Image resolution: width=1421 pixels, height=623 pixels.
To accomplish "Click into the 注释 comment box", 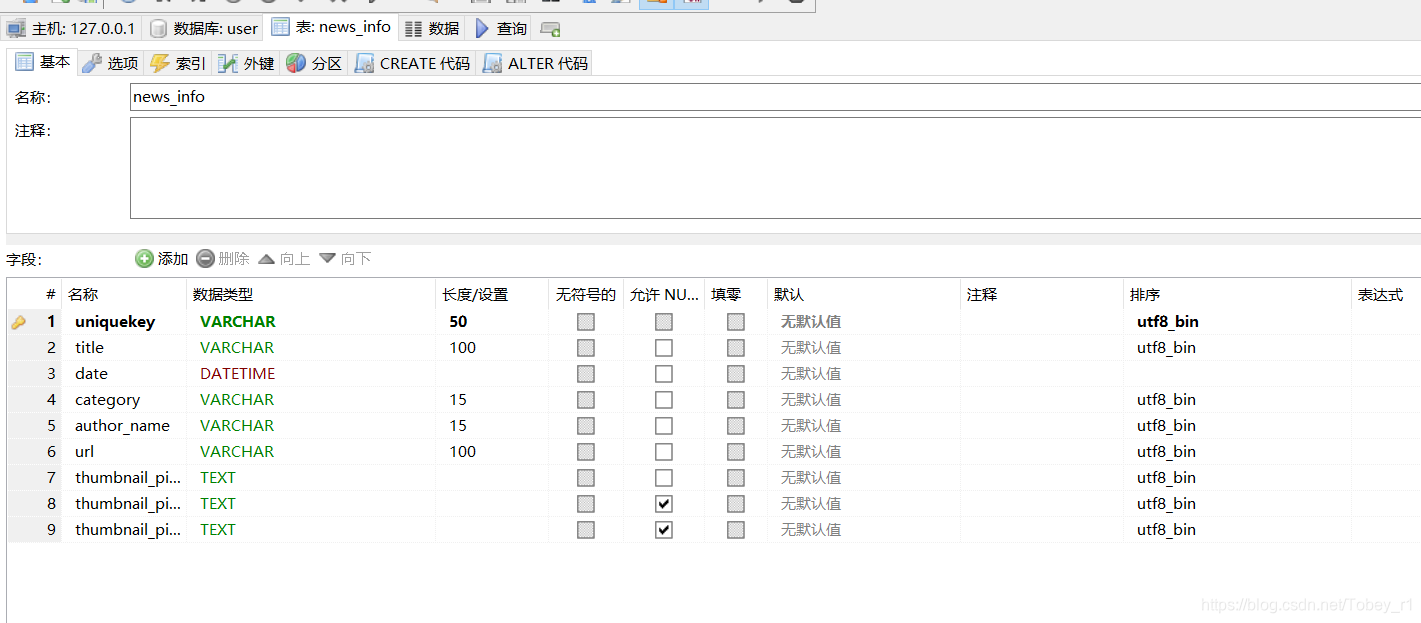I will point(775,168).
